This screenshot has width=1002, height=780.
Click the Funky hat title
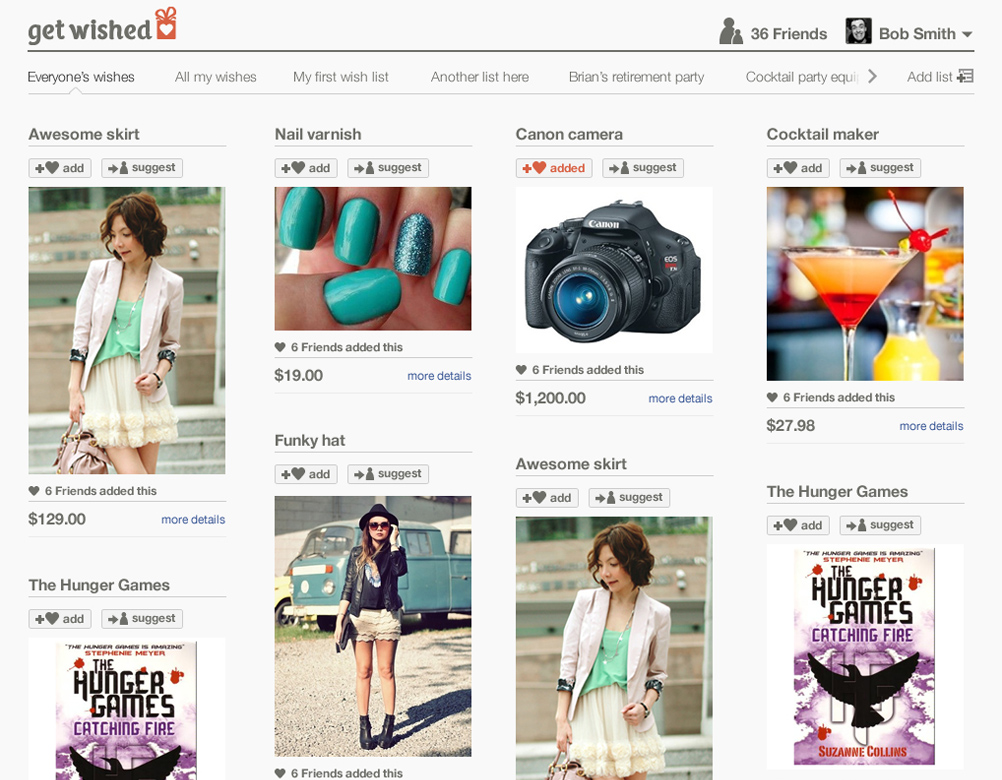click(x=309, y=440)
